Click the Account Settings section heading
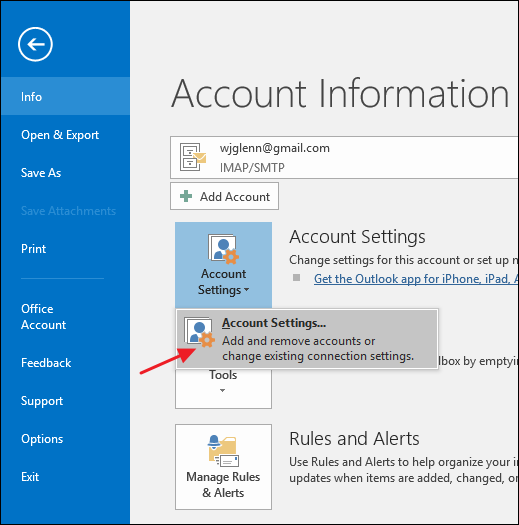This screenshot has height=525, width=519. pos(357,237)
